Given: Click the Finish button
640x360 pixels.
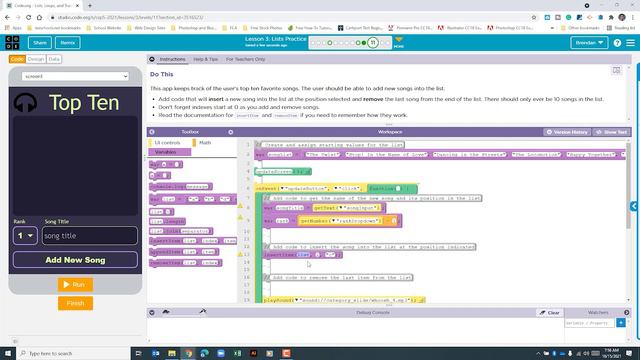Looking at the screenshot, I should [x=75, y=303].
